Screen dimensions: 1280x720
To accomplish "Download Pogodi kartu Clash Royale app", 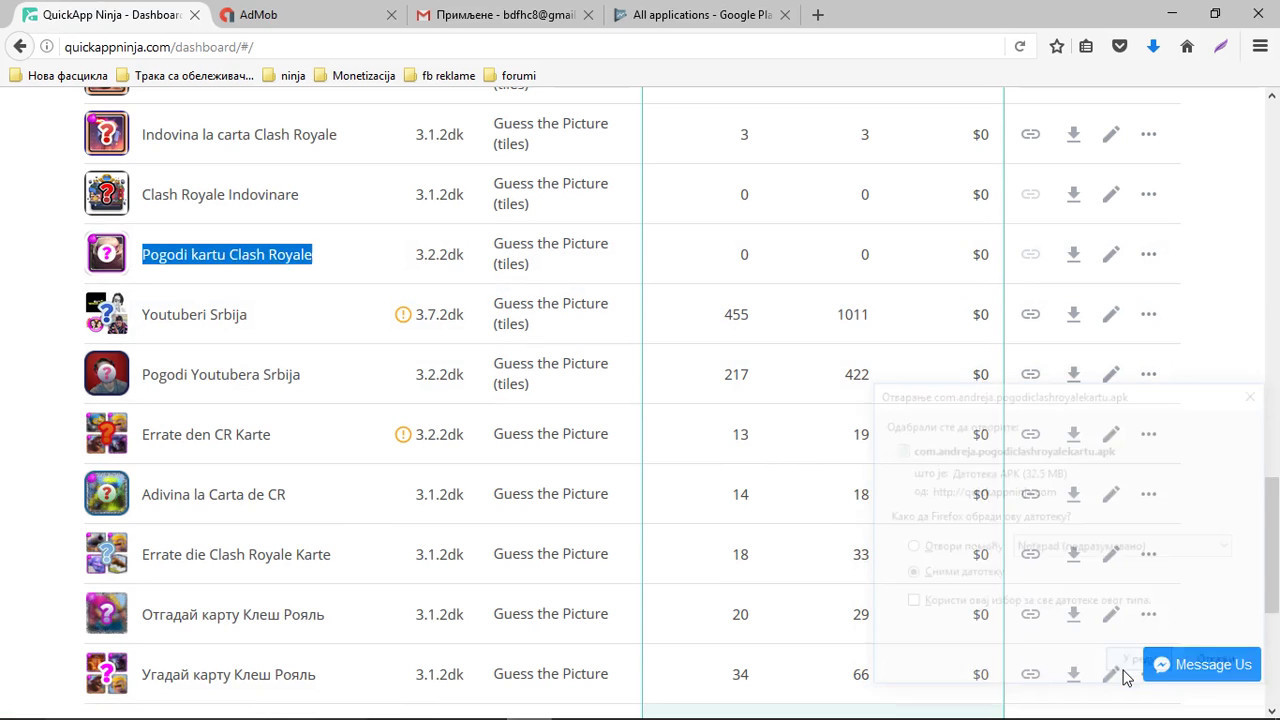I will pyautogui.click(x=1073, y=254).
